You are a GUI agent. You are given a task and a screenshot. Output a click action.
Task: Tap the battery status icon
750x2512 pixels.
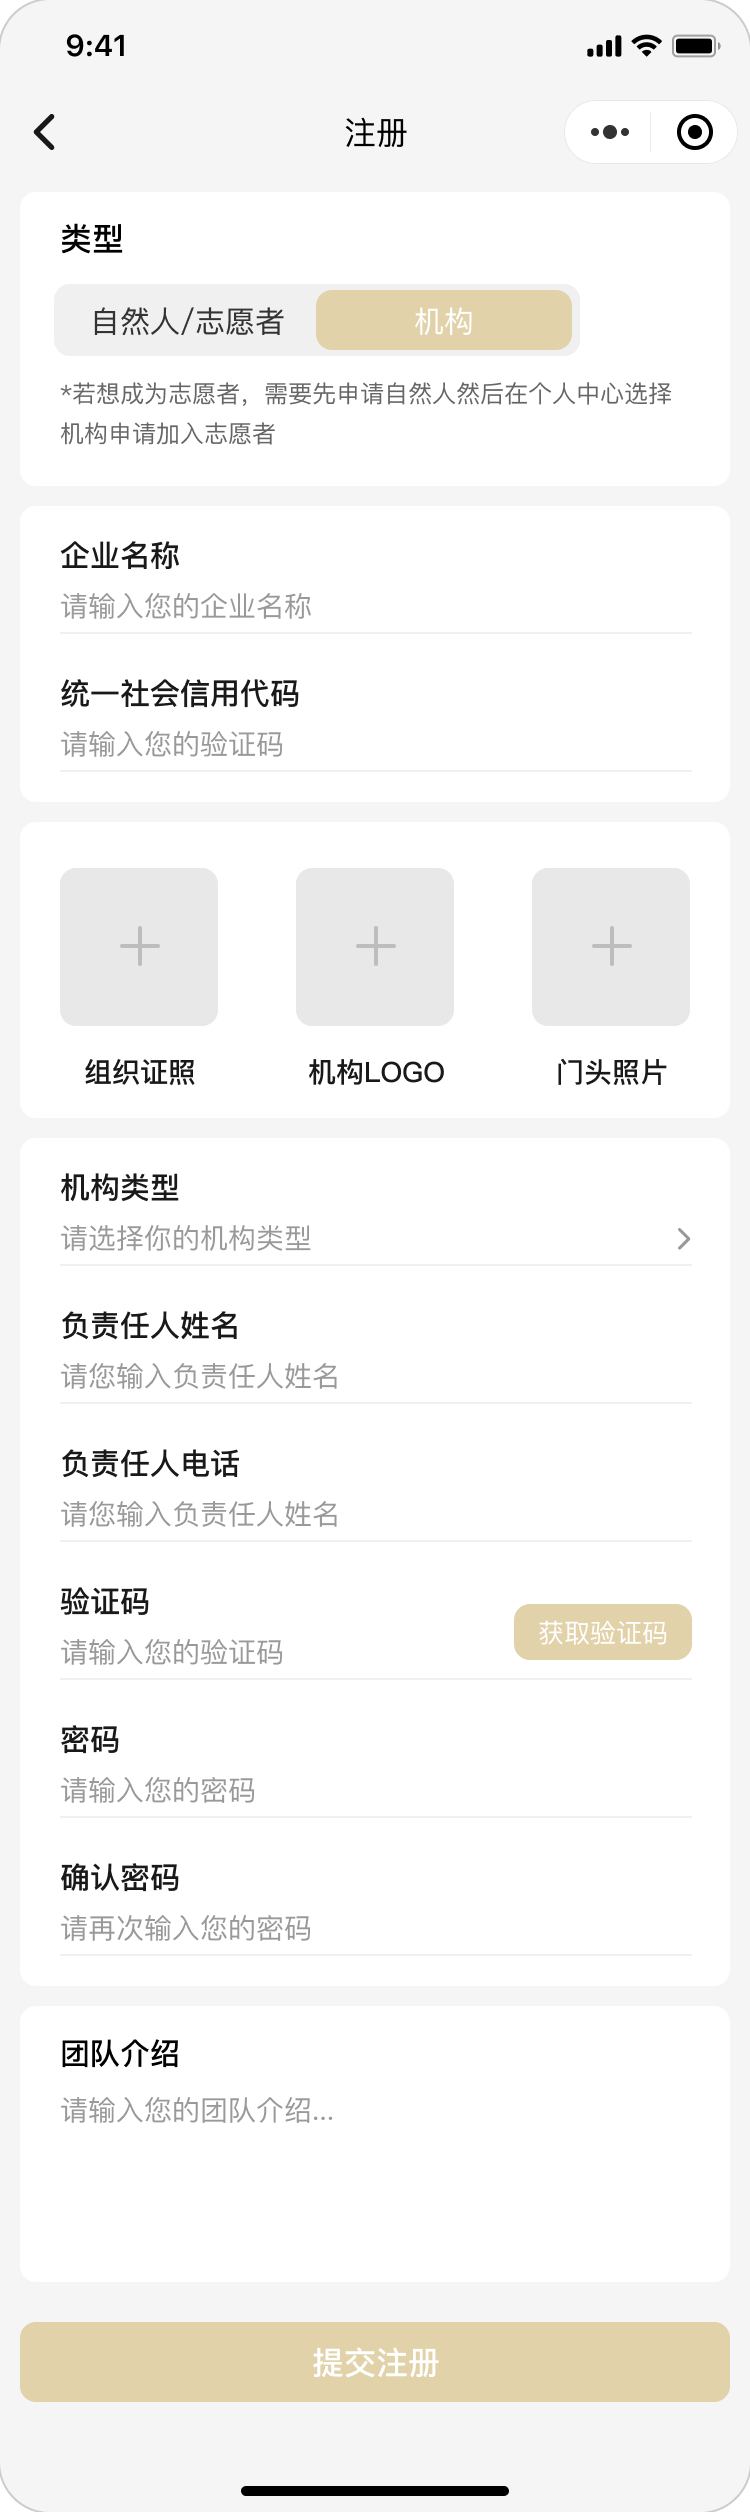point(696,46)
